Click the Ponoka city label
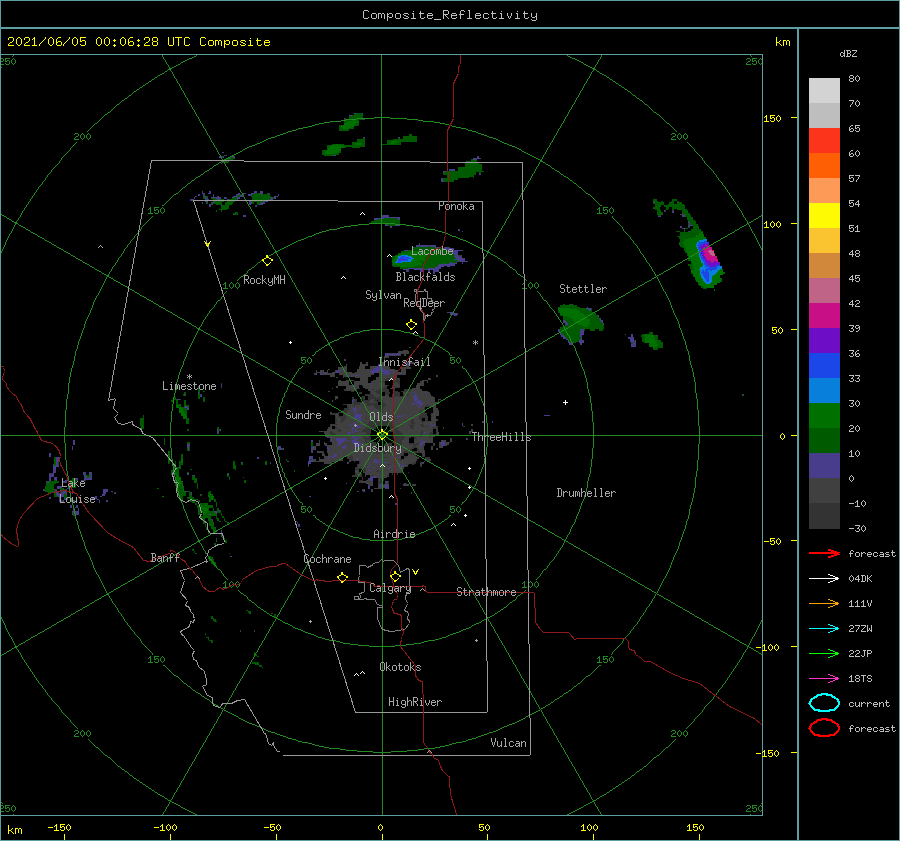Viewport: 900px width, 841px height. (456, 206)
